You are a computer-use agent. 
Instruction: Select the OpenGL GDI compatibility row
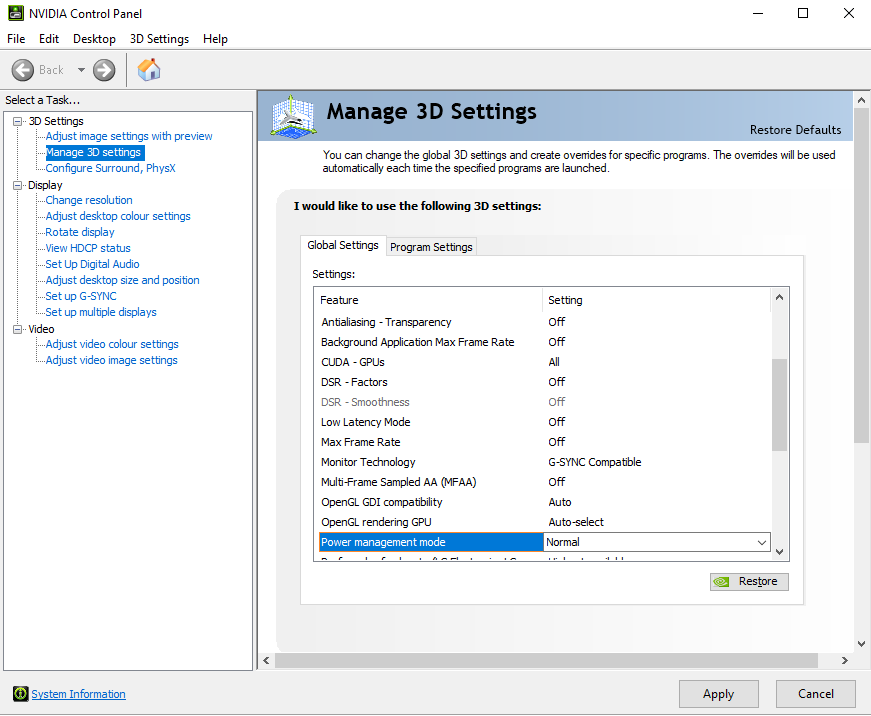(545, 502)
